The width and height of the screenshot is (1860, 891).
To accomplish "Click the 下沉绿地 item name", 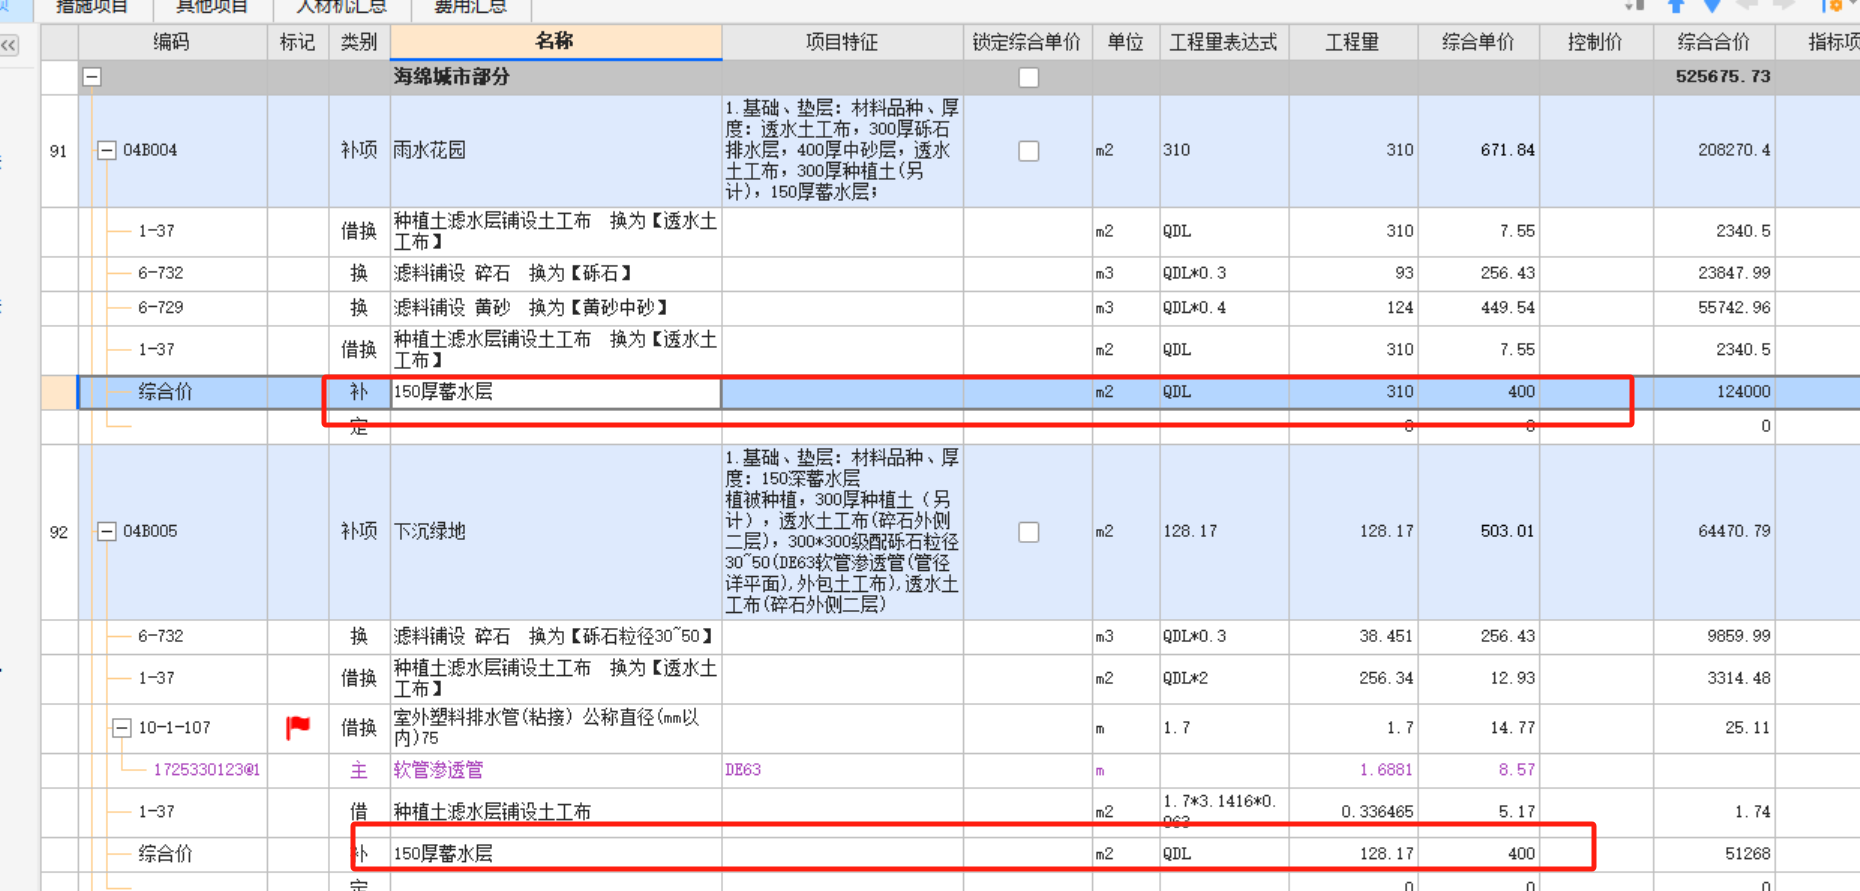I will [429, 532].
